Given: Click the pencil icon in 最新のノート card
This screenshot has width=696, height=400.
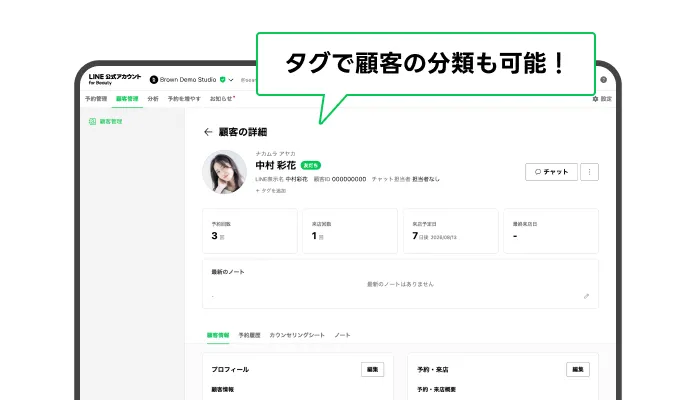Looking at the screenshot, I should pos(586,296).
